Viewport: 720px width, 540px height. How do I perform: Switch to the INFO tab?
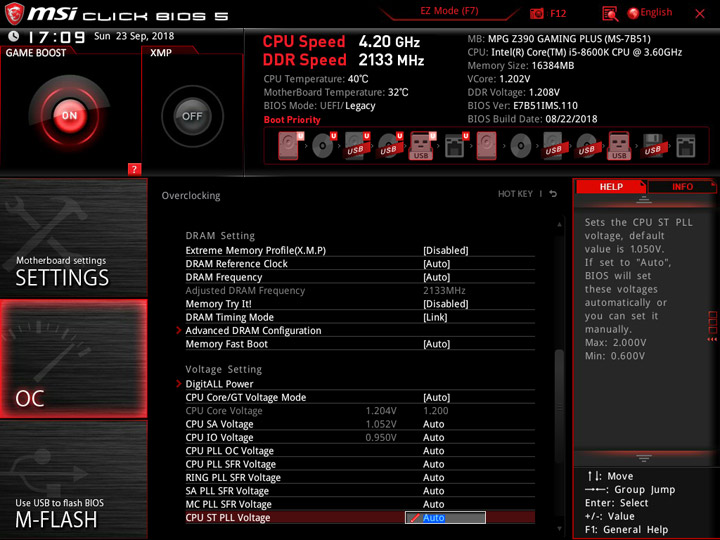click(682, 186)
